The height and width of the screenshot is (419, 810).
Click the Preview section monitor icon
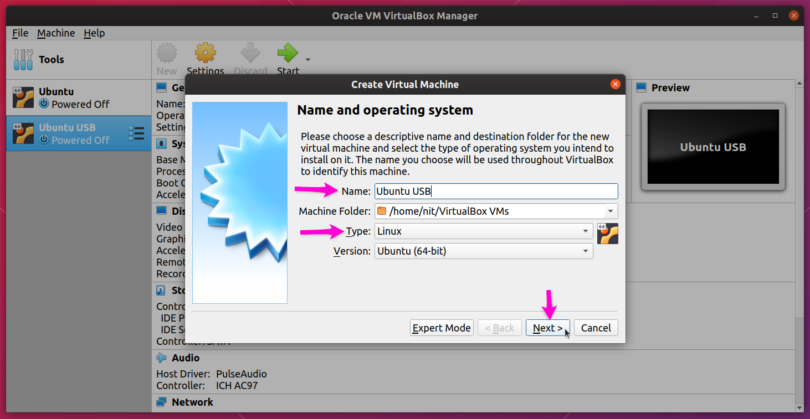click(641, 88)
